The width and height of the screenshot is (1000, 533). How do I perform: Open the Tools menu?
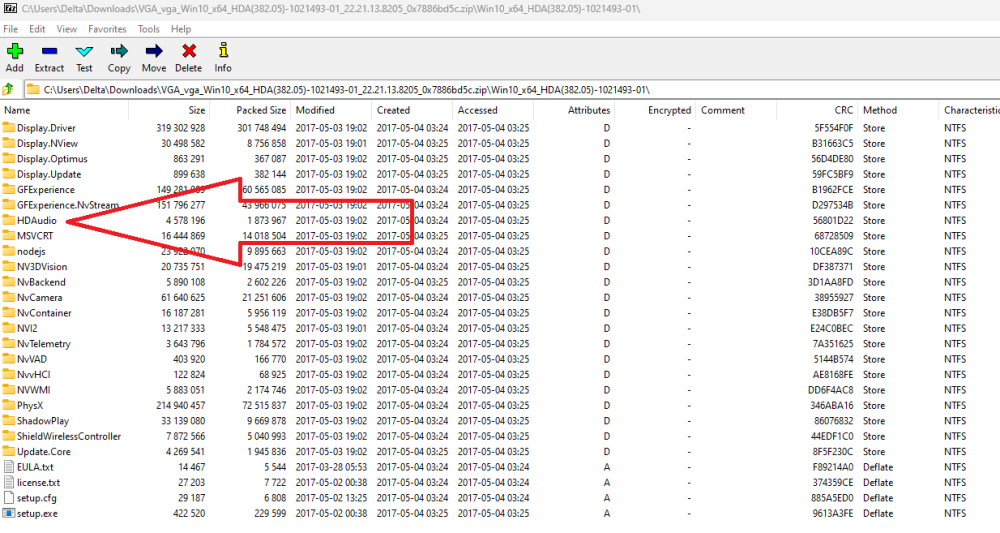148,29
